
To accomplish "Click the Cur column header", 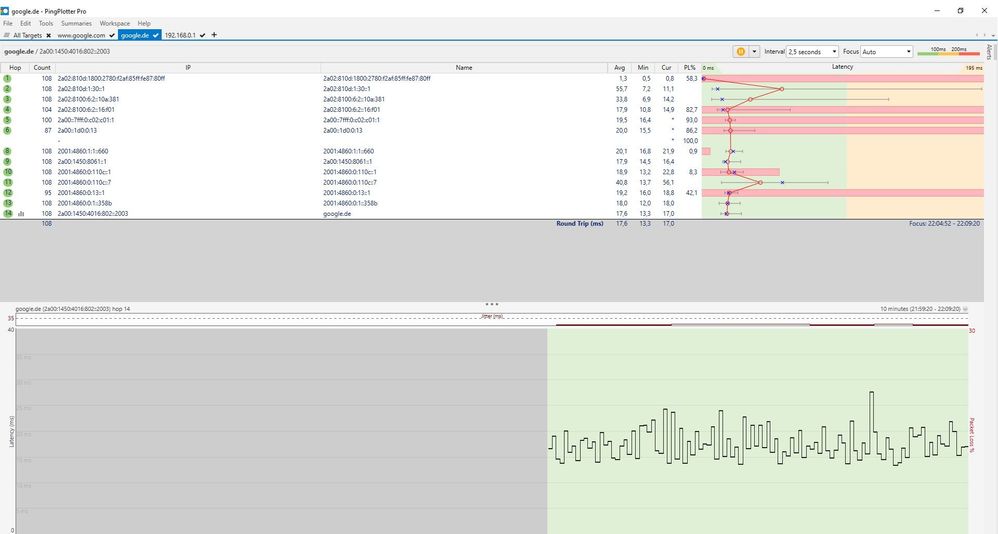I will pyautogui.click(x=666, y=67).
